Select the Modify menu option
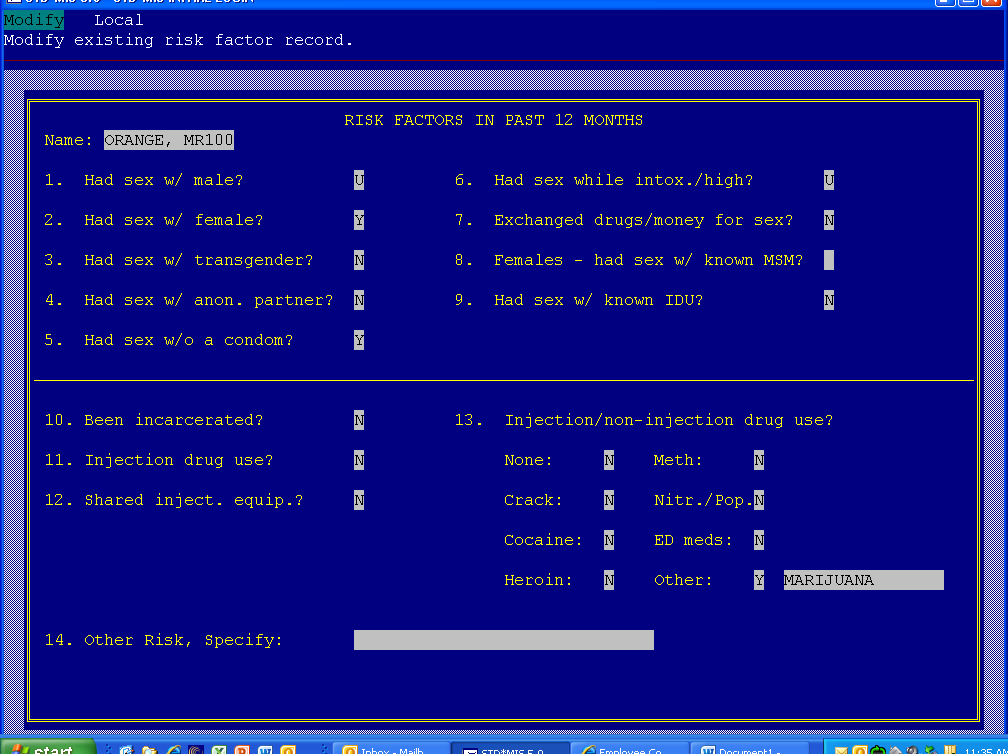 [33, 20]
